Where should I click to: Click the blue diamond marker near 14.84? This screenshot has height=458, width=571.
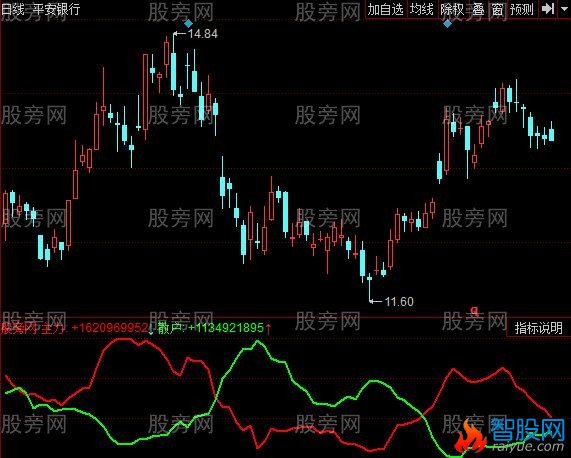188,24
